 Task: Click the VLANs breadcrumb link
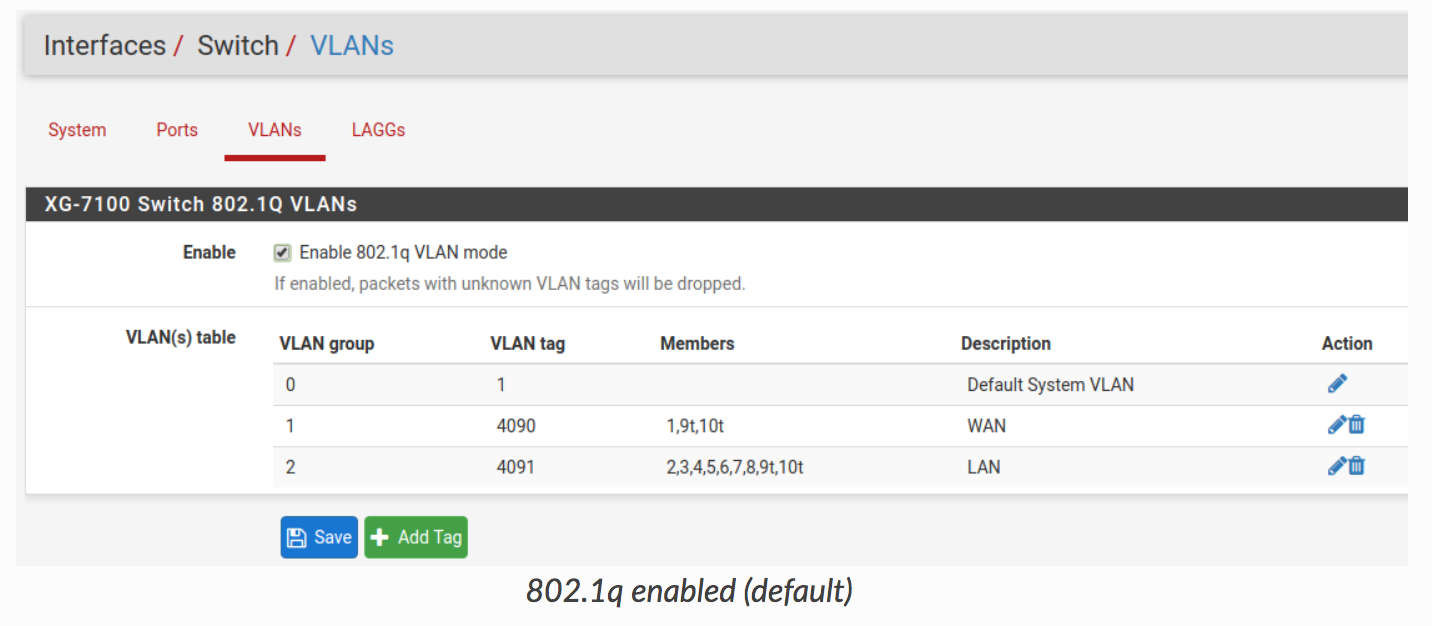pos(352,46)
